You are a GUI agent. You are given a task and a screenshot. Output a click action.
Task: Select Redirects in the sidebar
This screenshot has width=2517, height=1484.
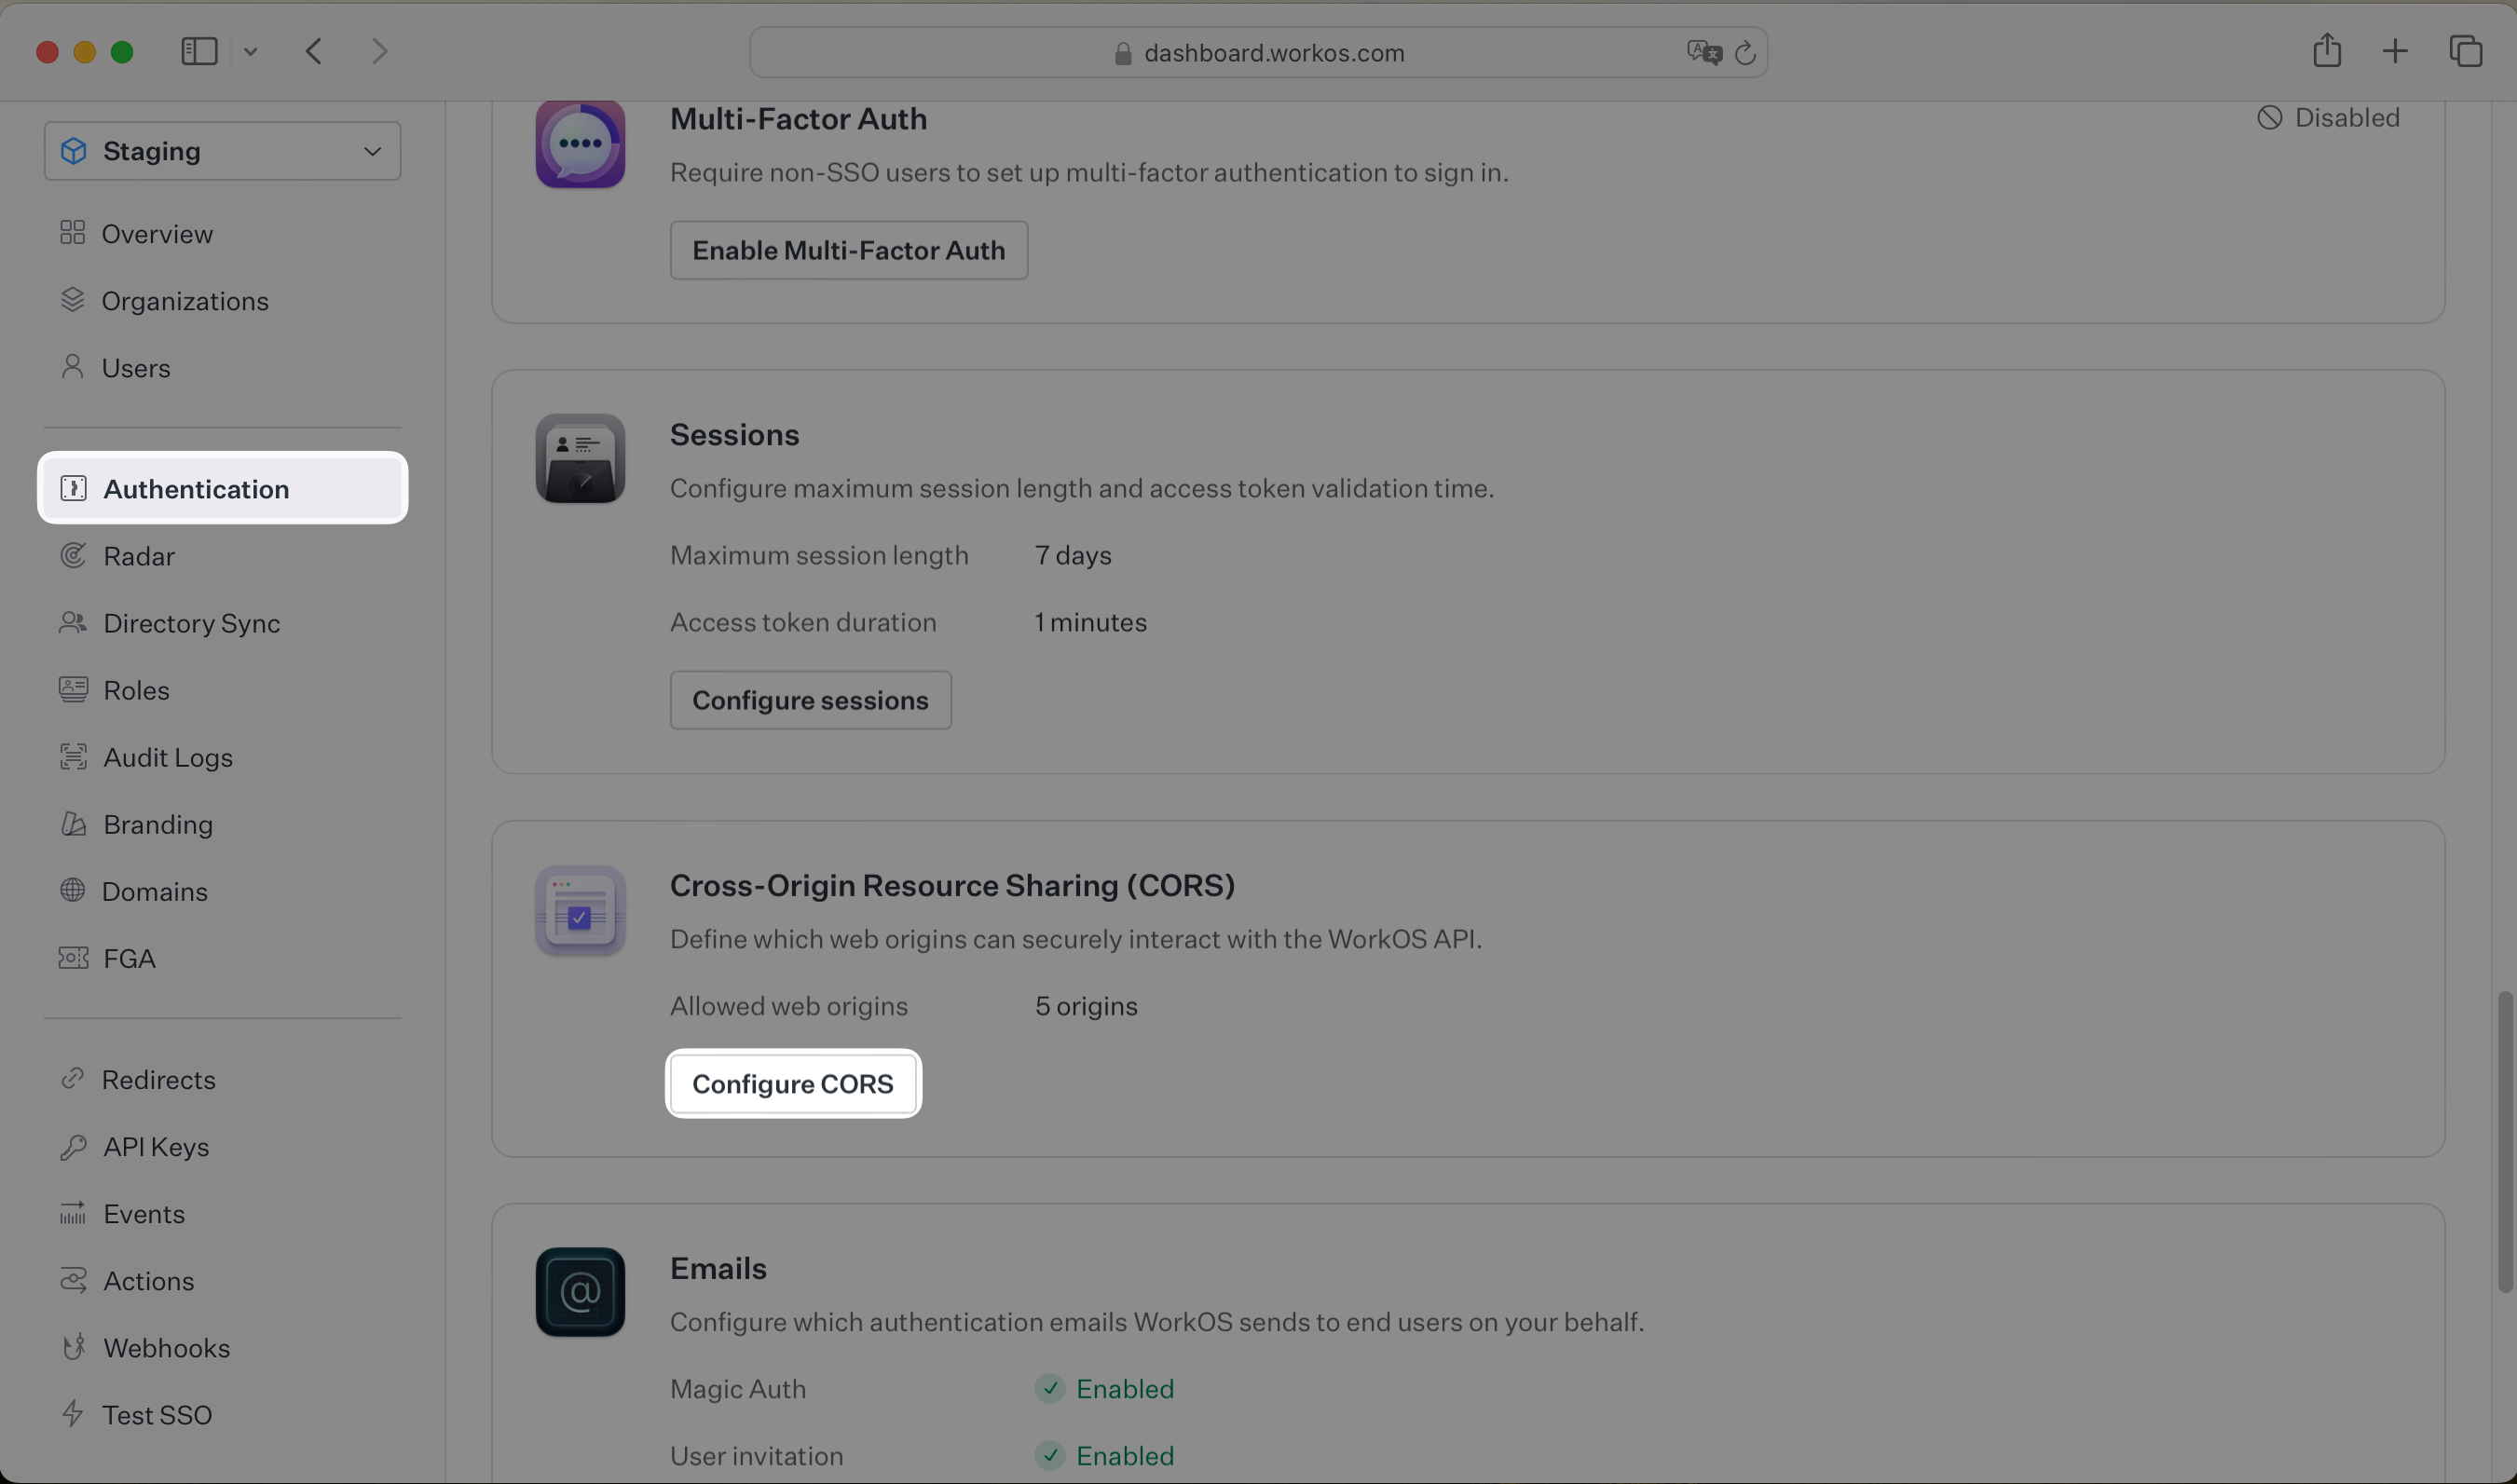point(158,1080)
